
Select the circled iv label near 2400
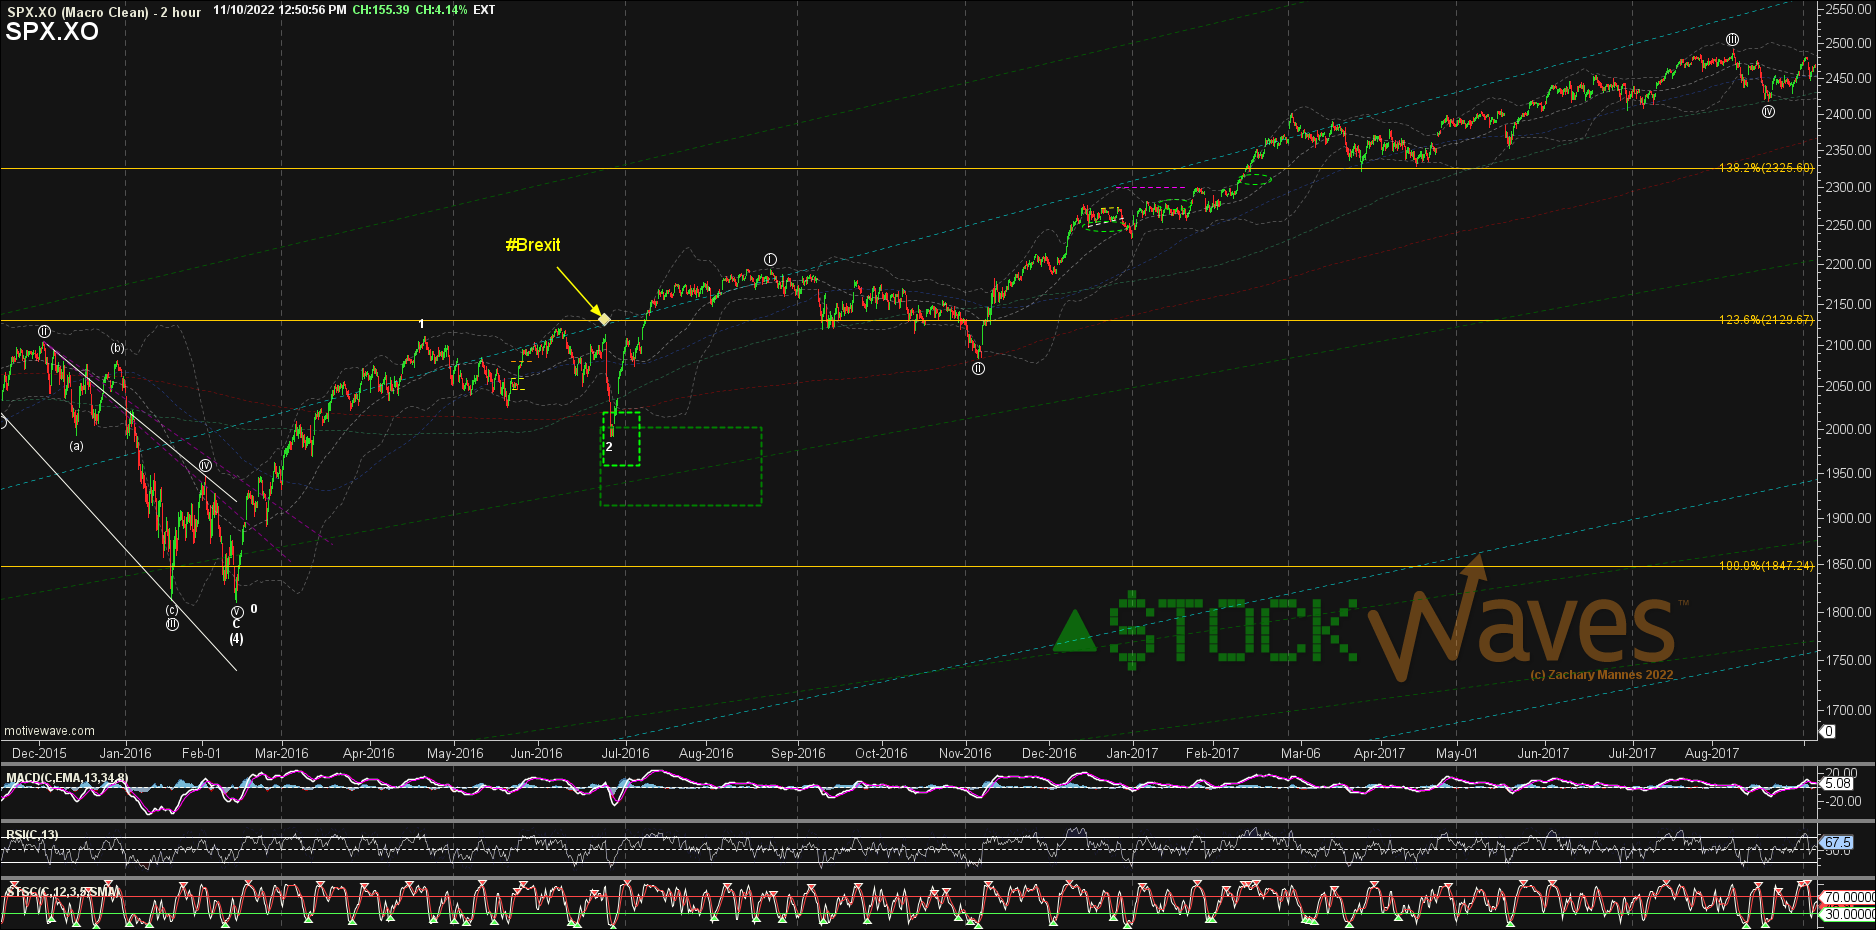pos(1768,112)
